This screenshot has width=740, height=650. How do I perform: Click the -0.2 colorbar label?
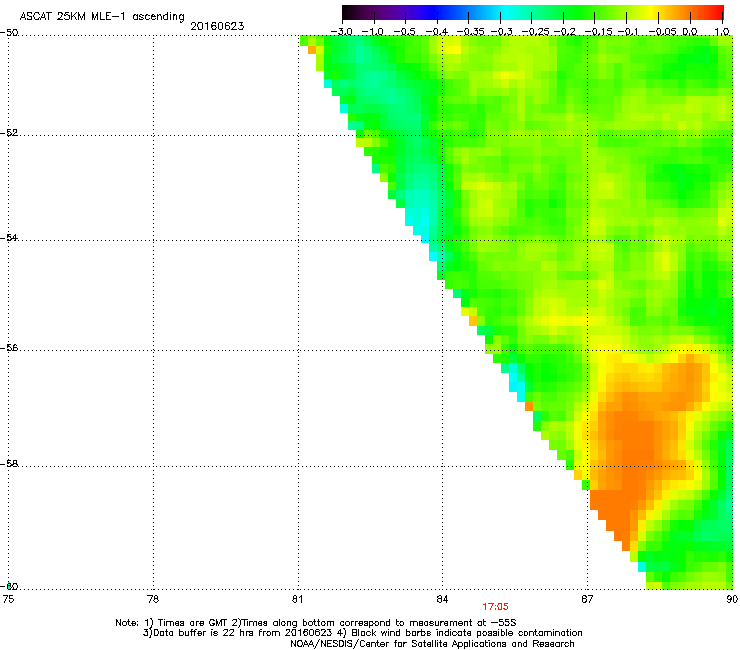tap(564, 32)
